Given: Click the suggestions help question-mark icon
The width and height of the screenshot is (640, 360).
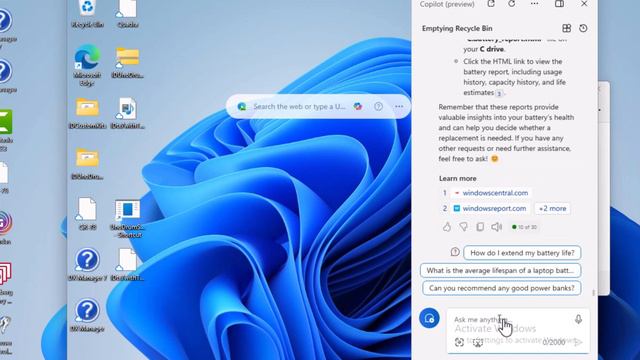Looking at the screenshot, I should pos(455,252).
